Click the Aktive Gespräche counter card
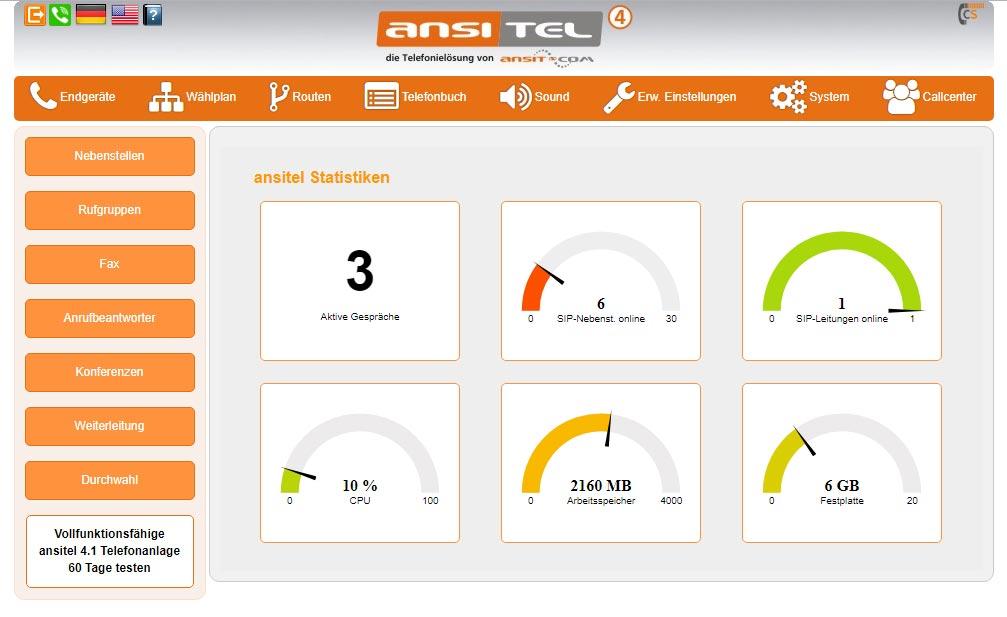Image resolution: width=1007 pixels, height=617 pixels. coord(360,281)
